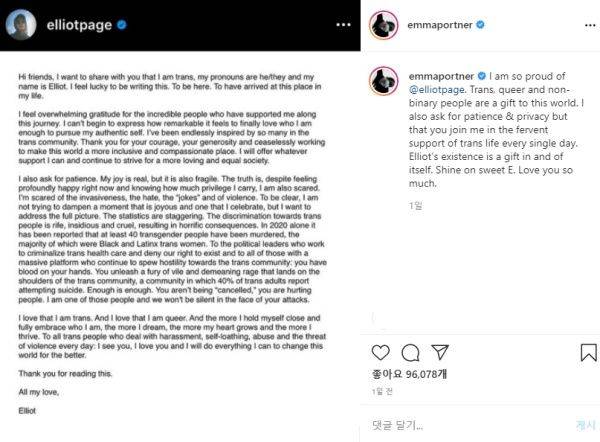
Task: Open comments via speech bubble icon
Action: point(410,353)
